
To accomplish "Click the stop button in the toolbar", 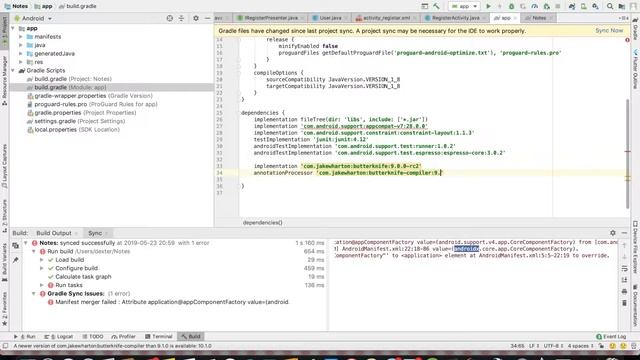I will tap(558, 6).
